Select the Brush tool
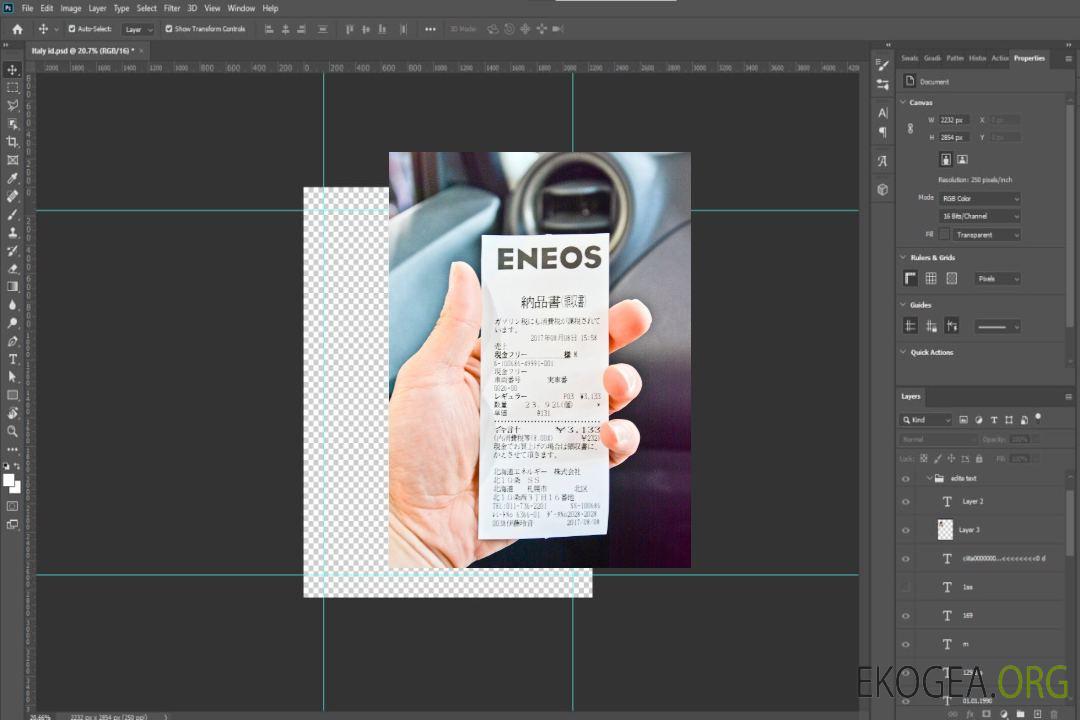 12,214
